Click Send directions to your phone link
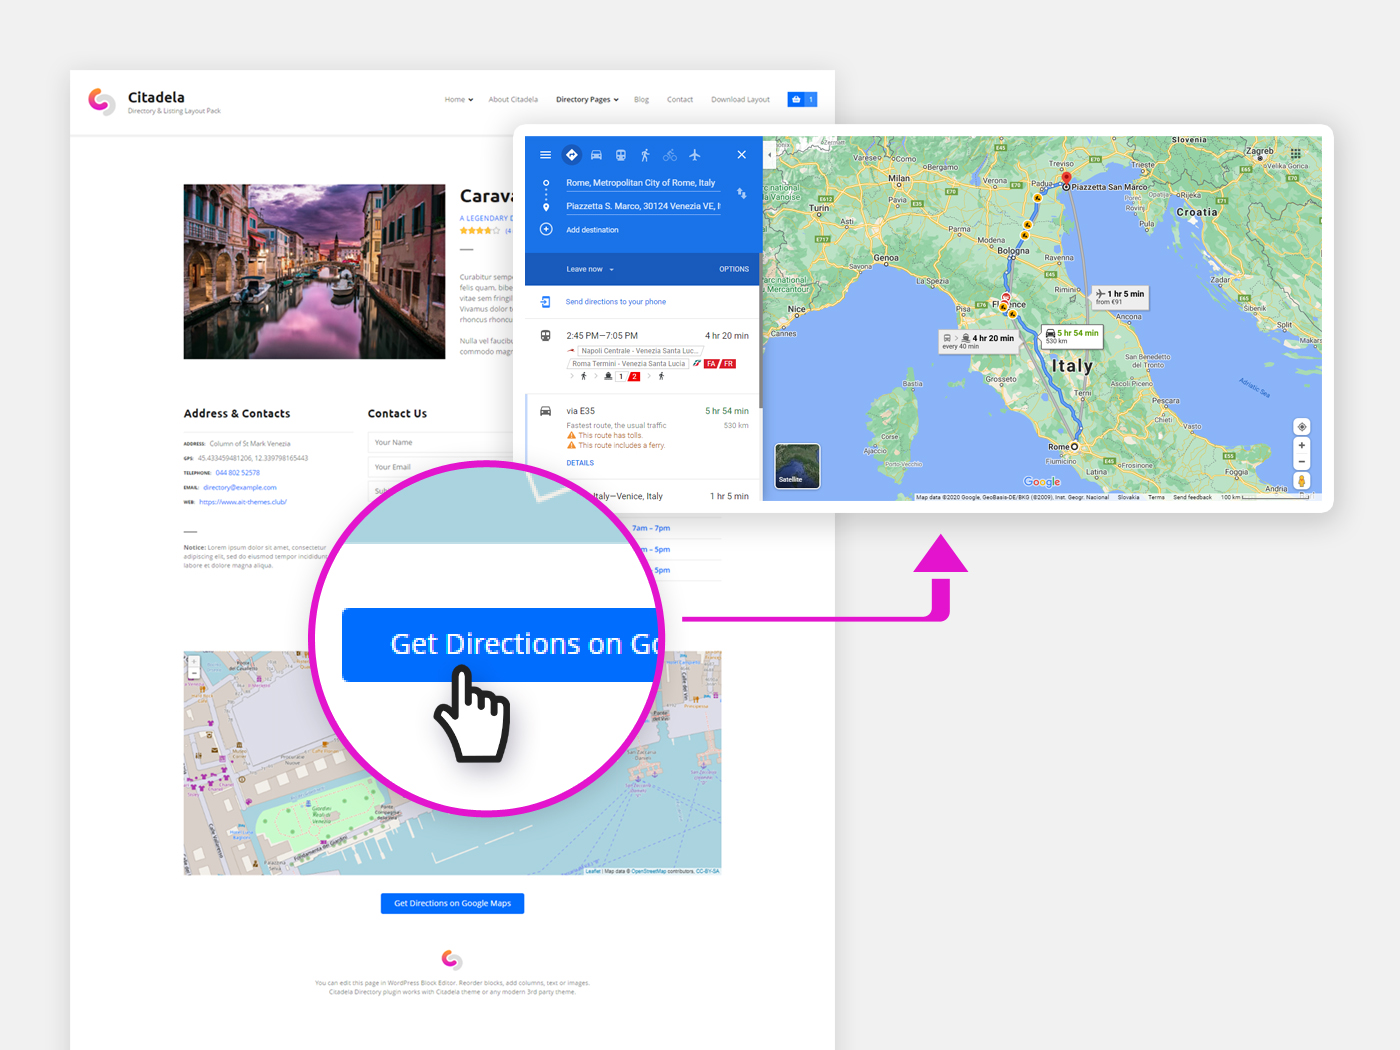This screenshot has height=1050, width=1400. click(x=616, y=301)
